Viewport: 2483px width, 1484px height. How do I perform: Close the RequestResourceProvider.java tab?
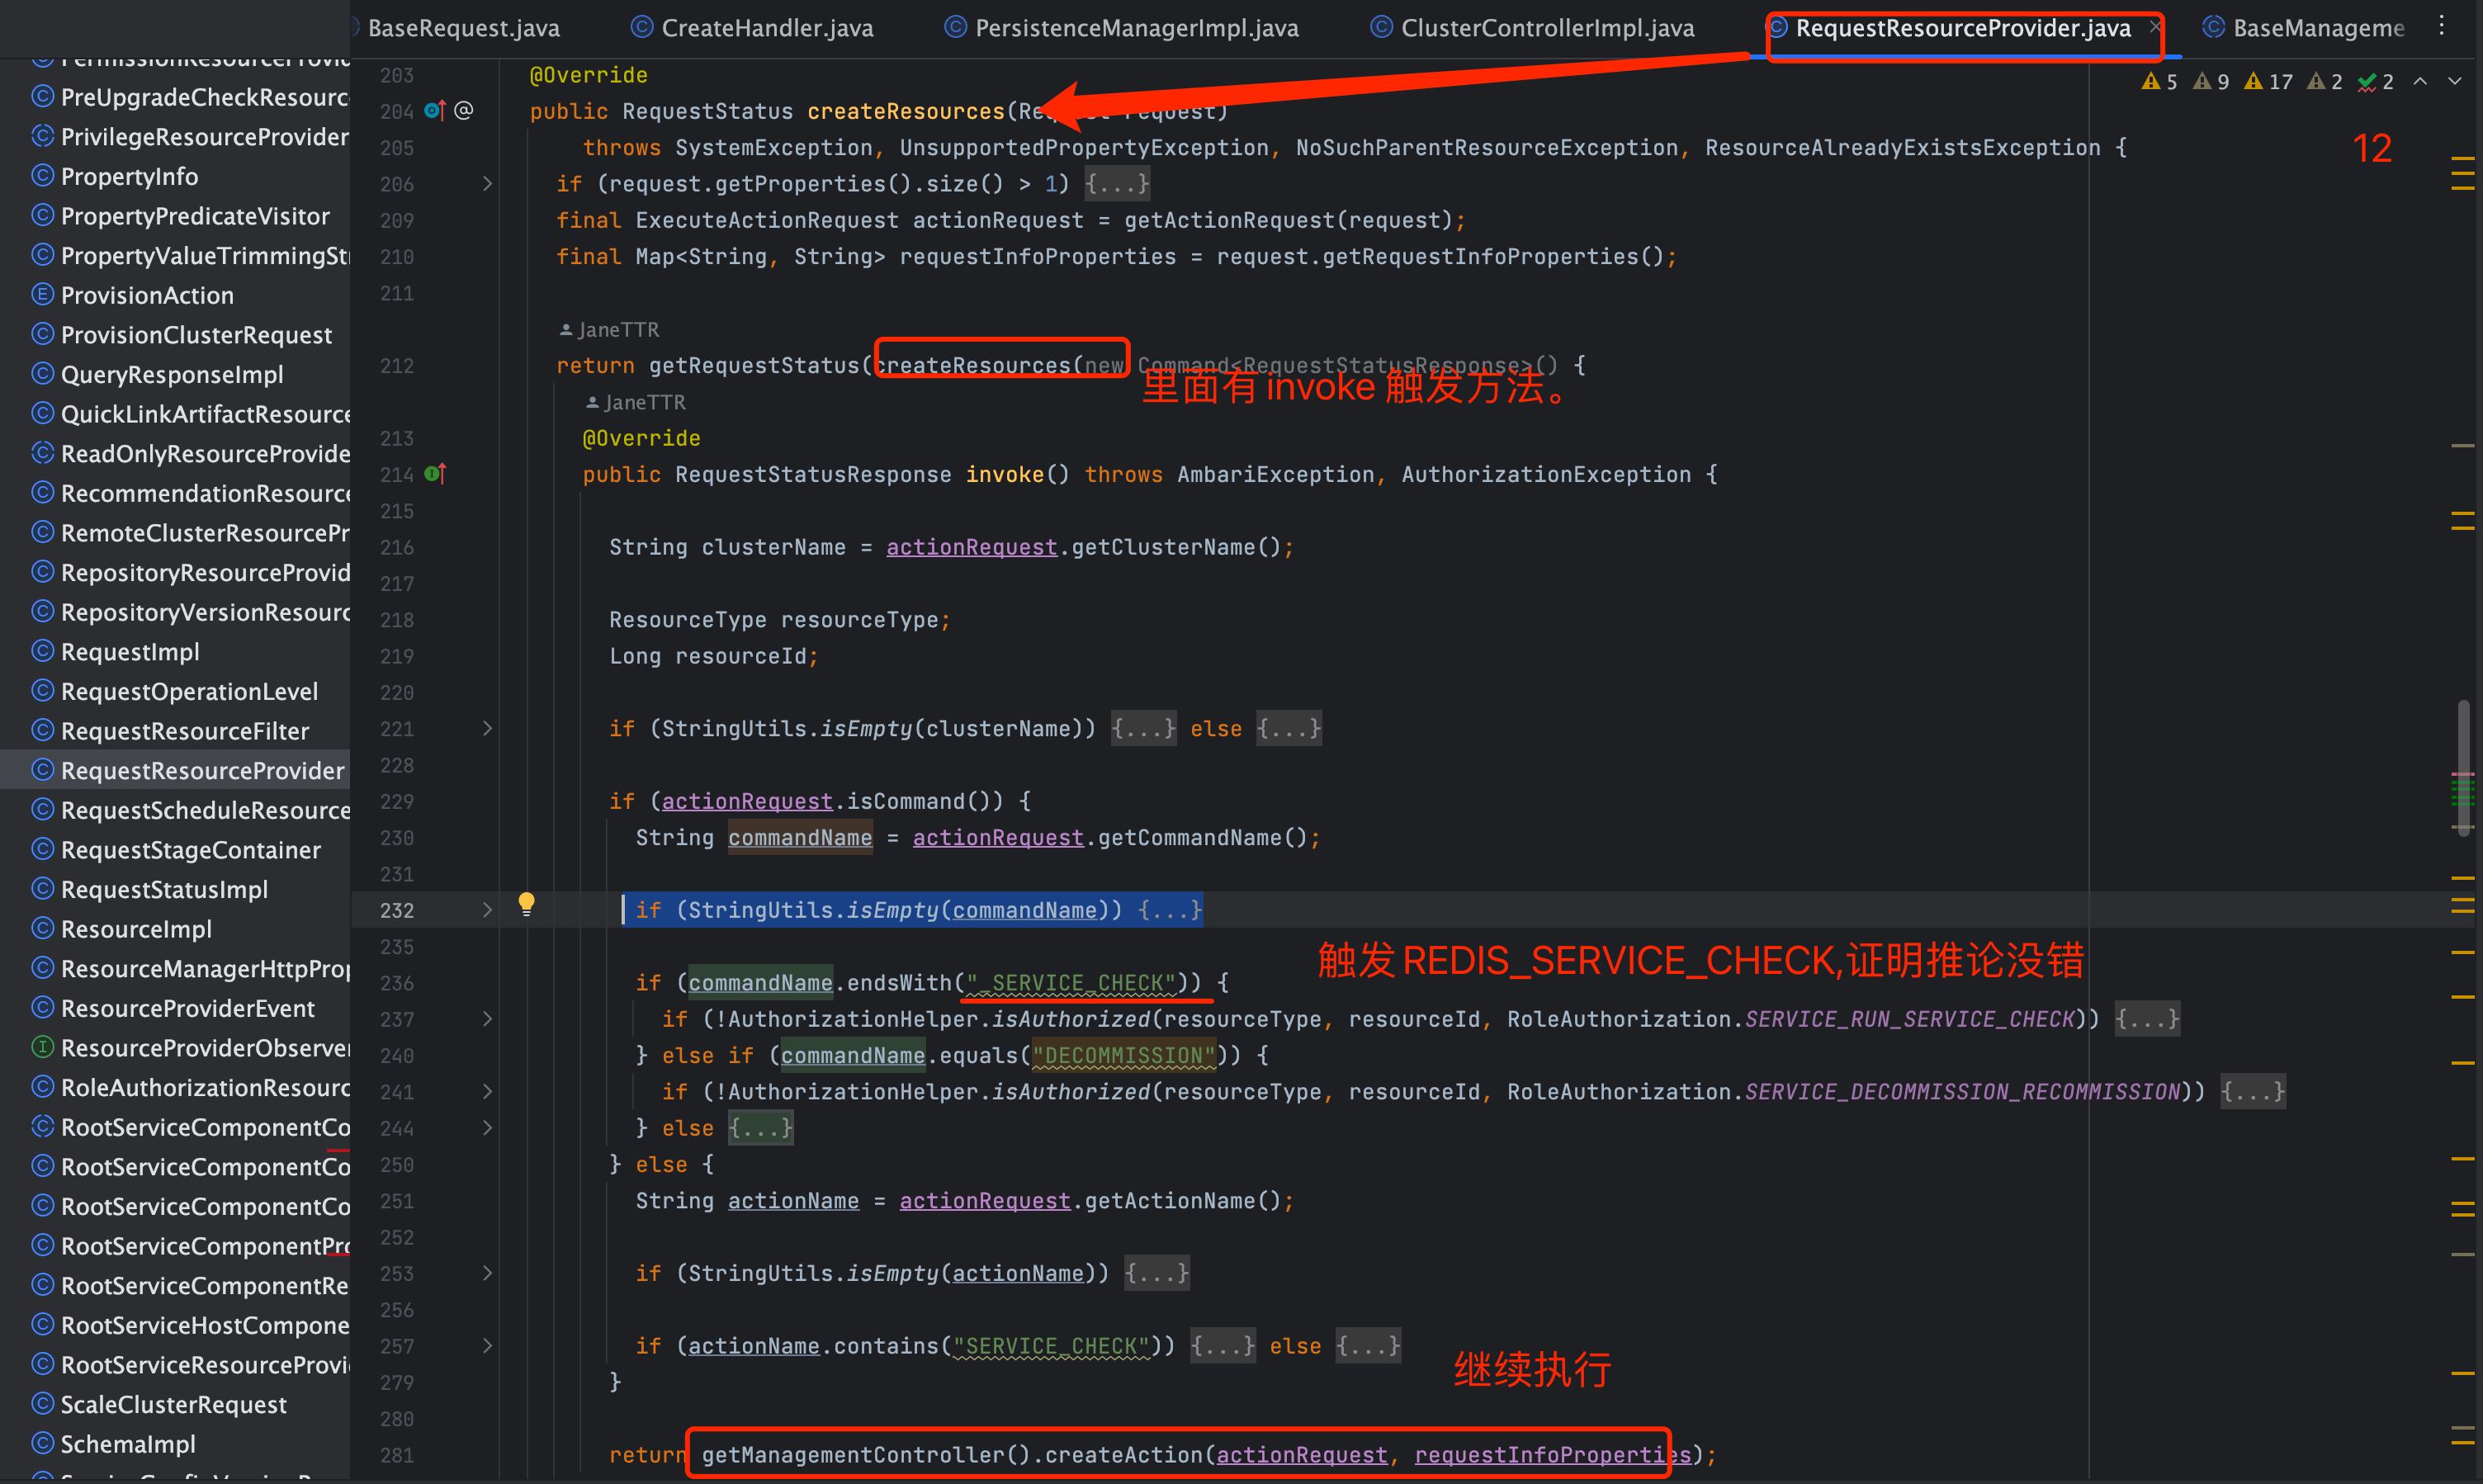pos(2154,27)
